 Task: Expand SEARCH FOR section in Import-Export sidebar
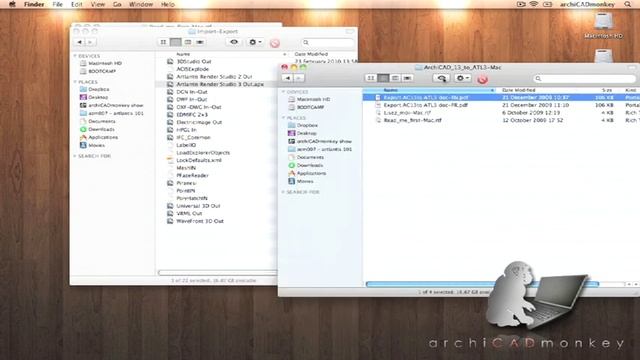click(75, 156)
